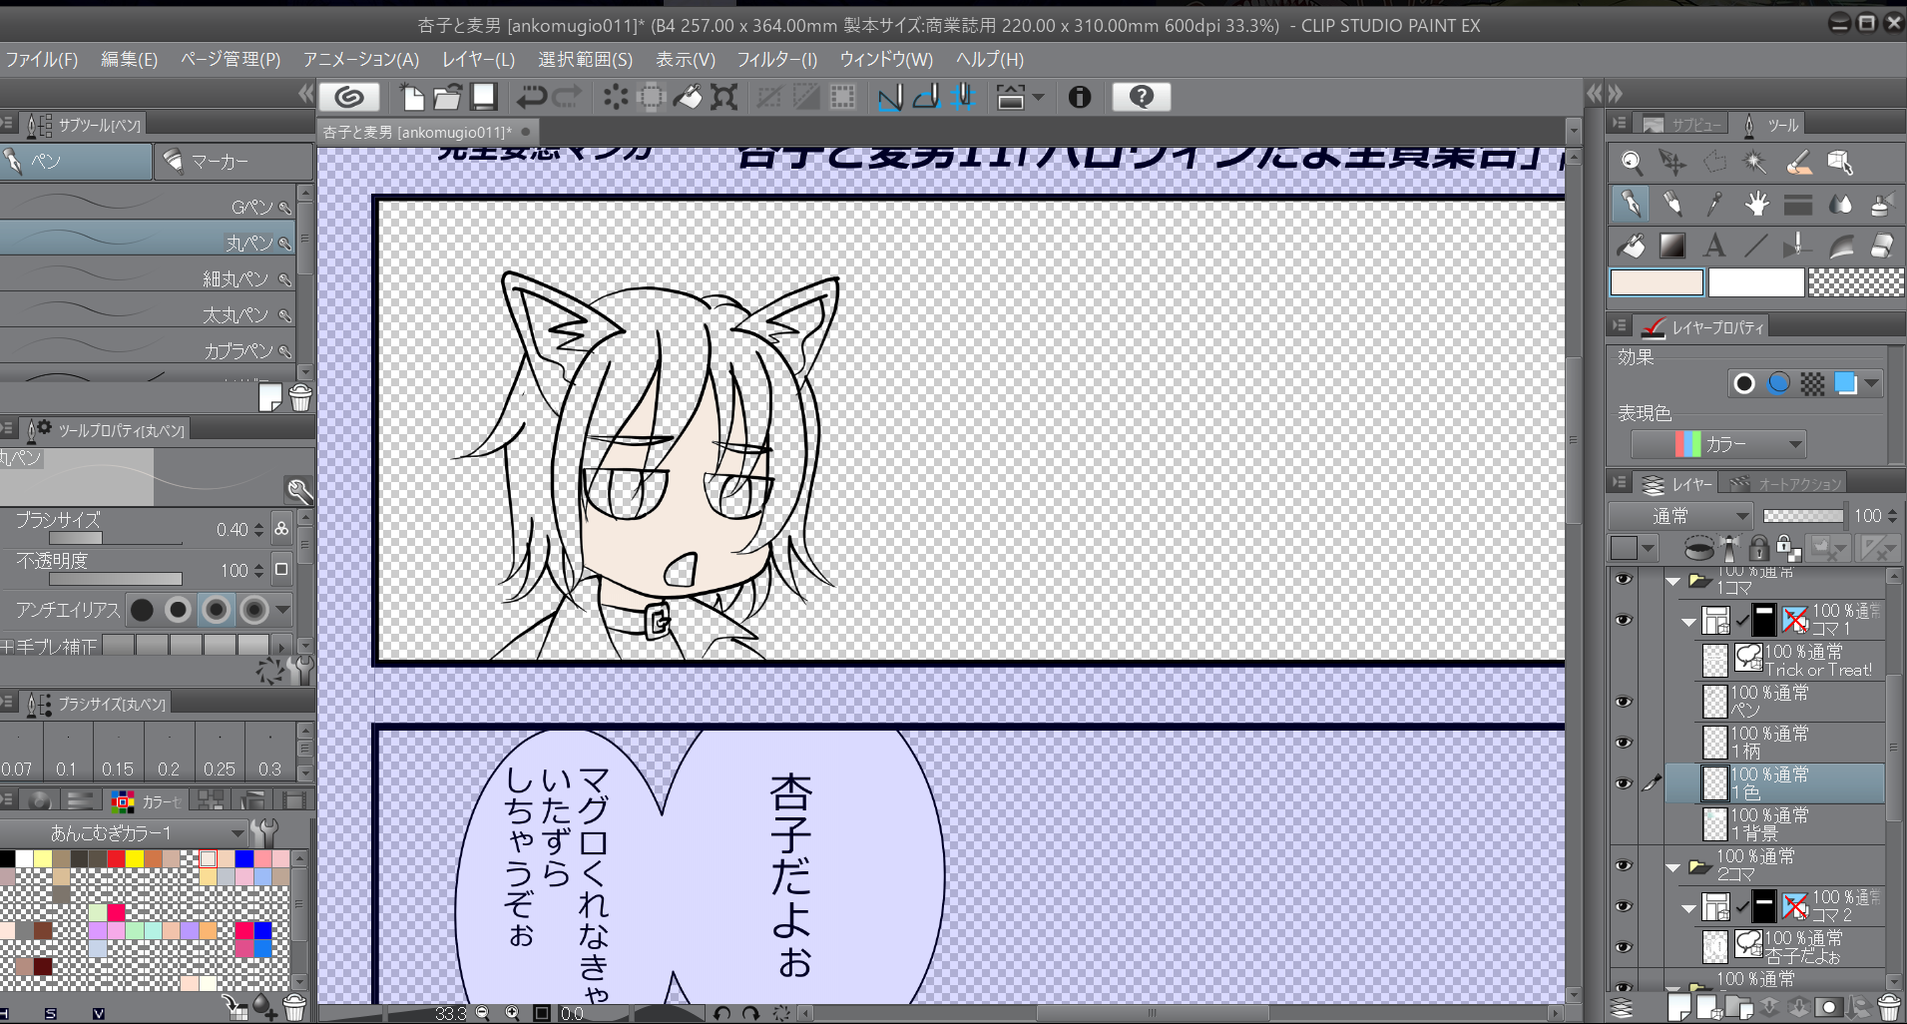Open the フィルター menu
The height and width of the screenshot is (1024, 1907).
tap(777, 59)
